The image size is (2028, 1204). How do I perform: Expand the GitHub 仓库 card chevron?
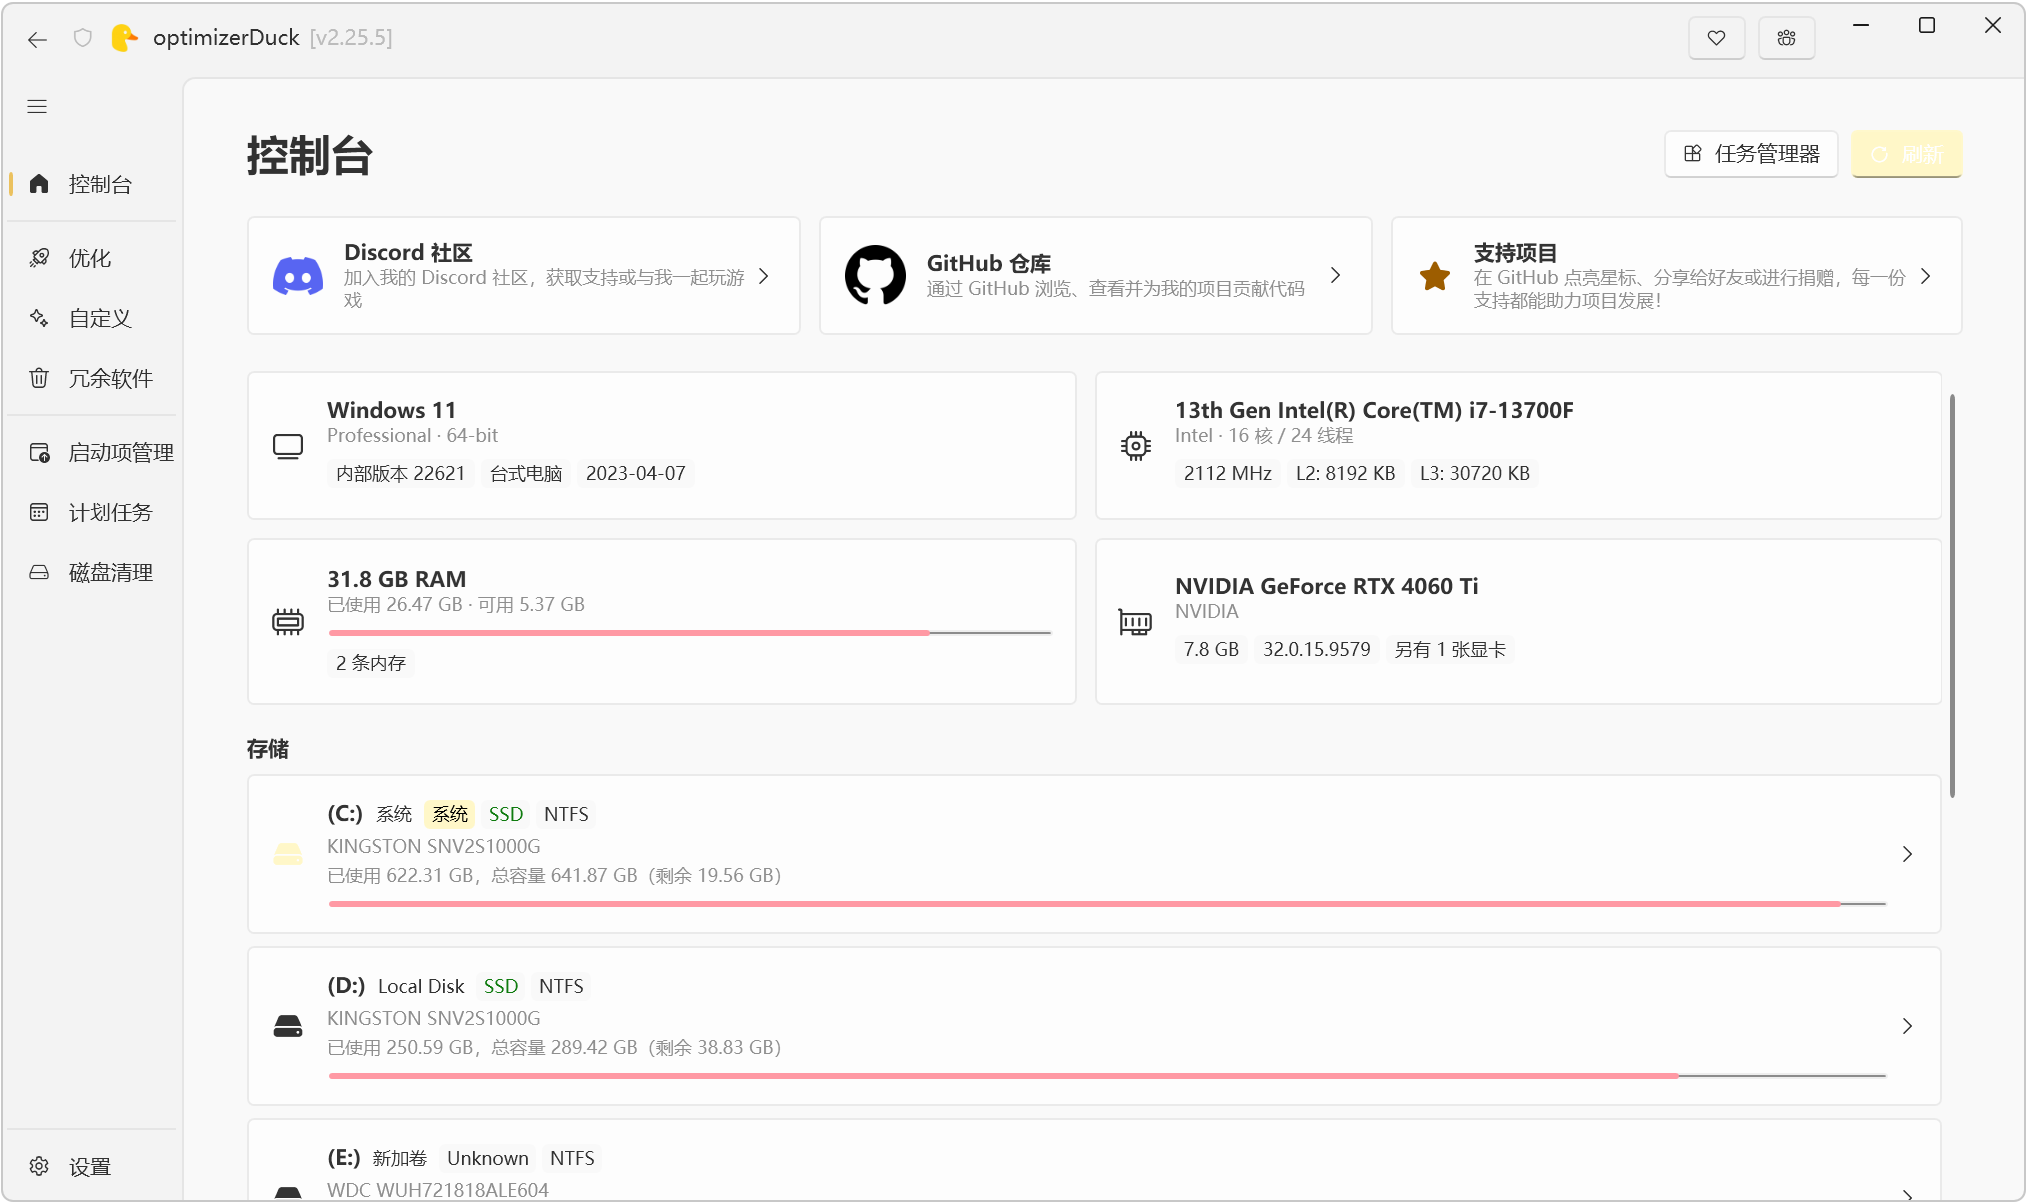[1336, 275]
